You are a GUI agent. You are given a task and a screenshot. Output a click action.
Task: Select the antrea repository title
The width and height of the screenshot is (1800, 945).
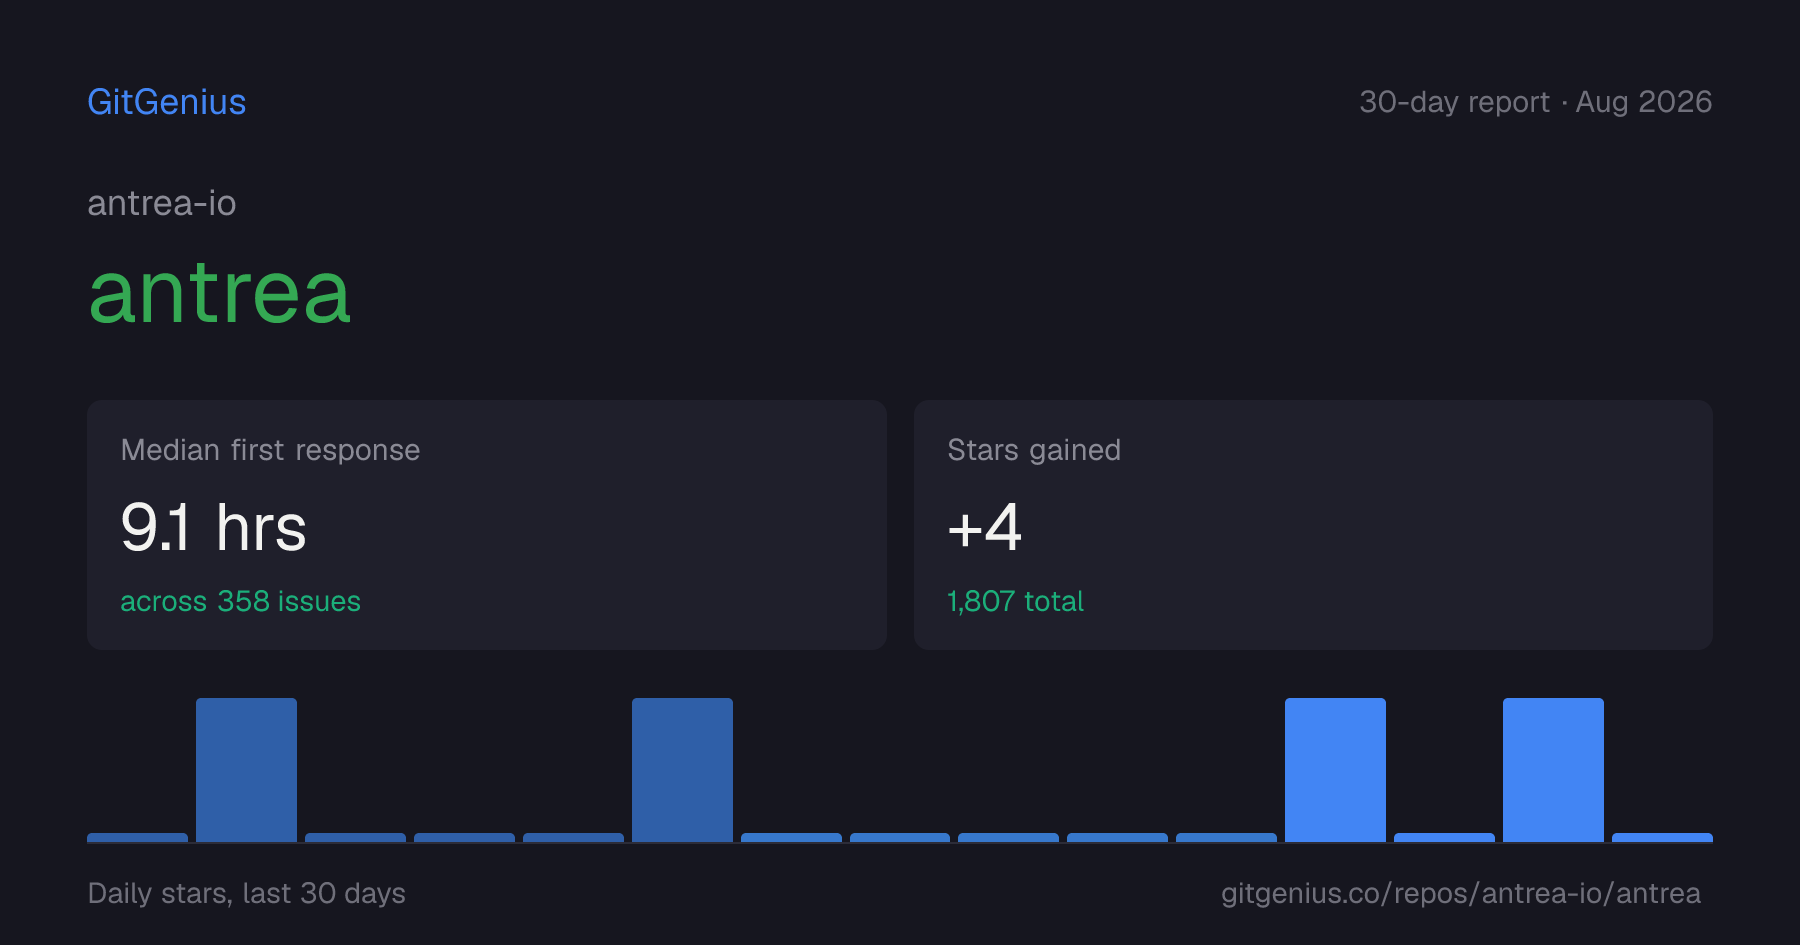click(x=220, y=292)
